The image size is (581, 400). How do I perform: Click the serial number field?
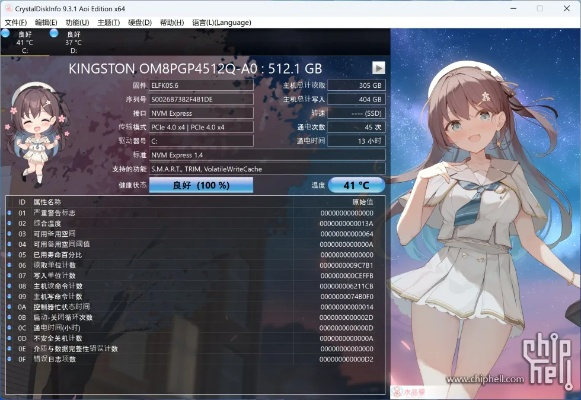(202, 99)
